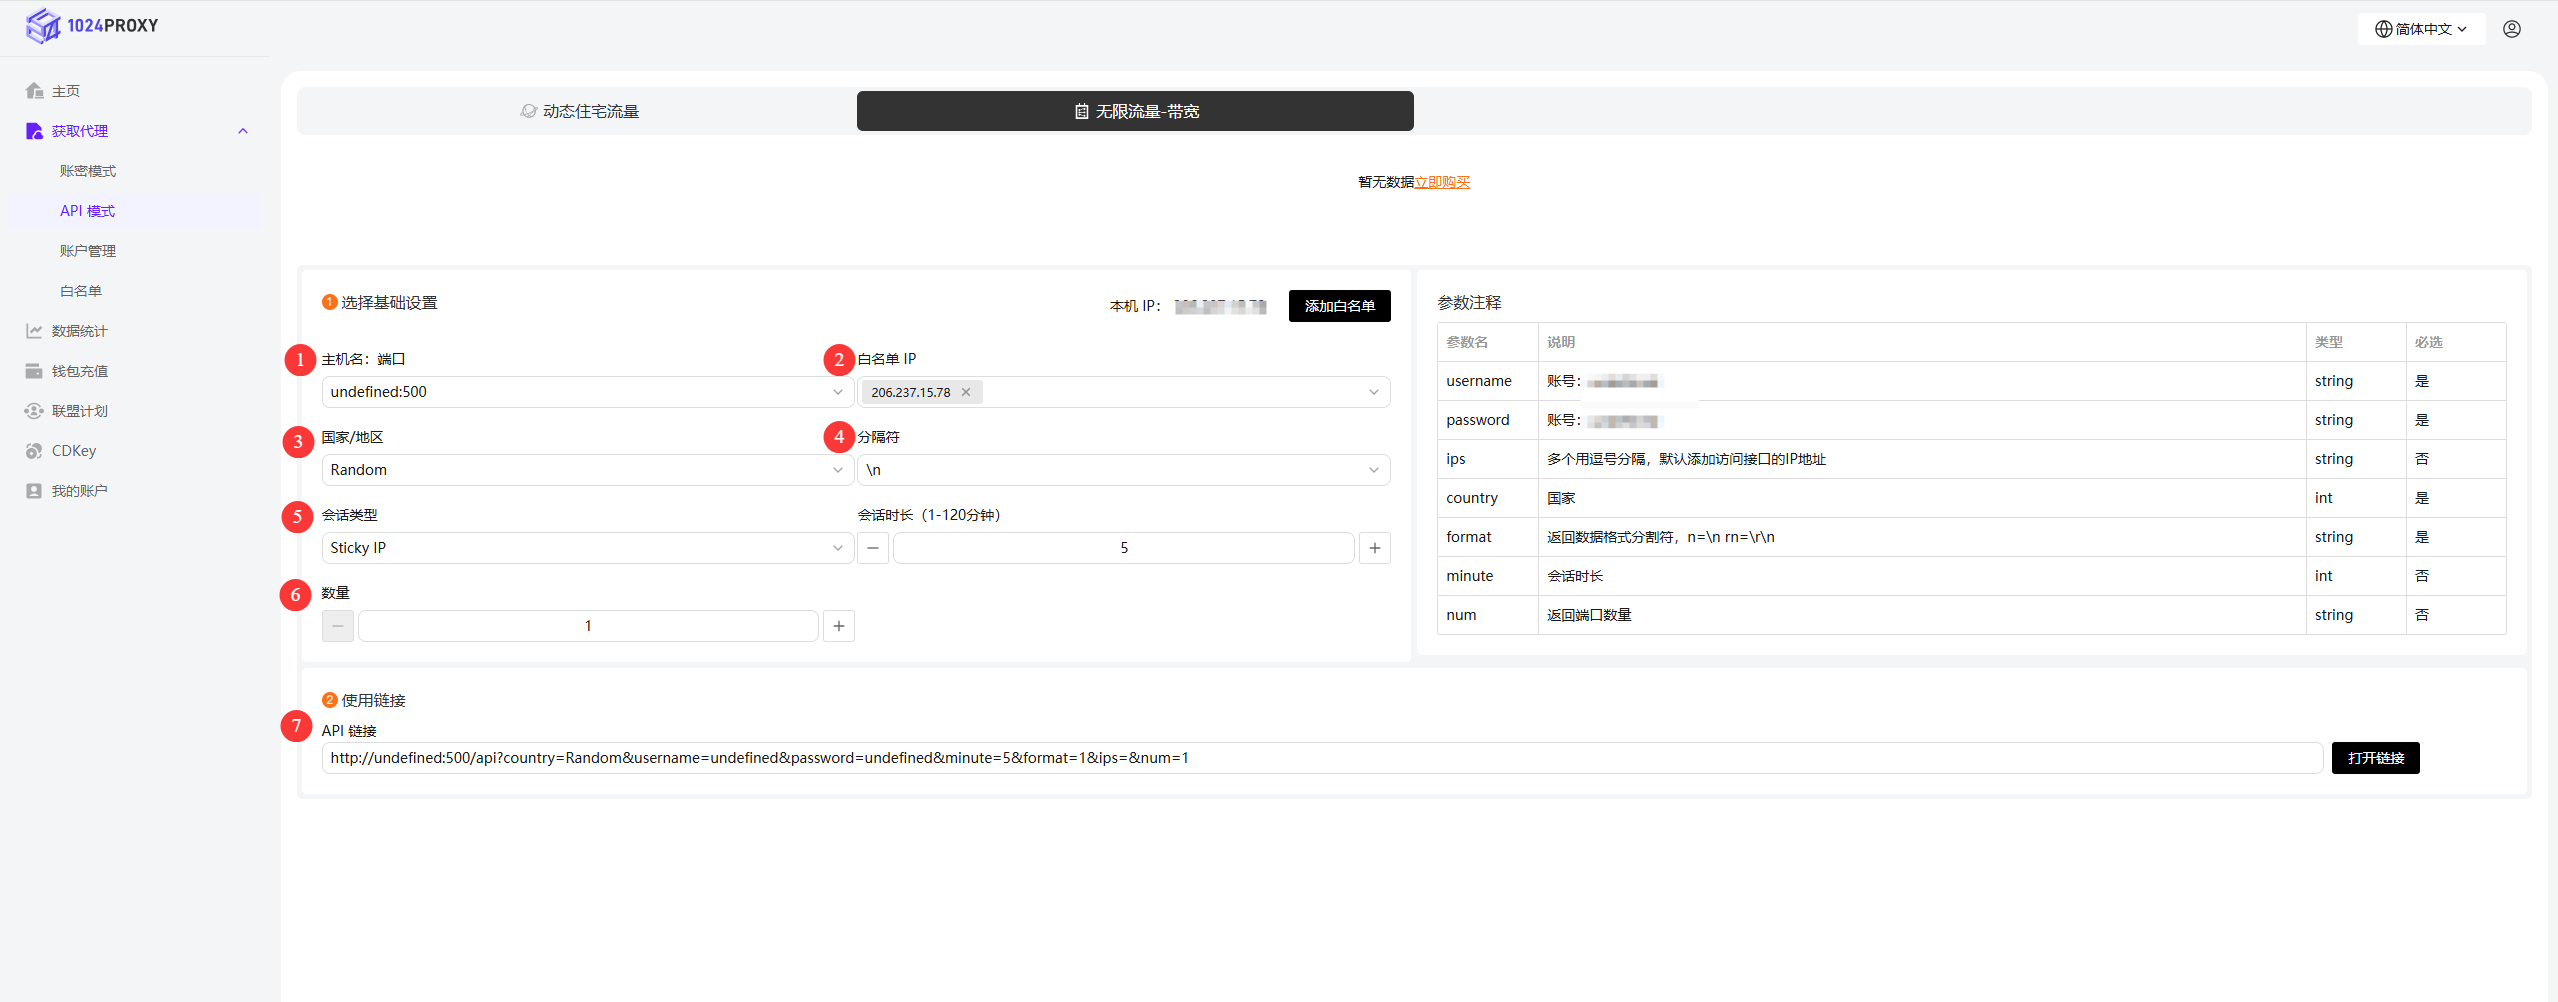This screenshot has height=1002, width=2558.
Task: Click the CDKey icon in sidebar
Action: 34,451
